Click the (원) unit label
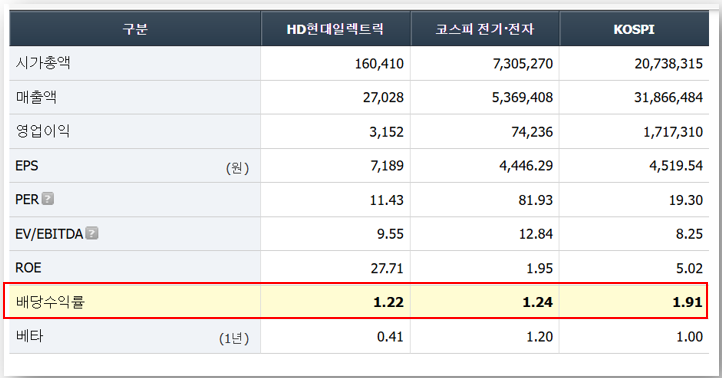This screenshot has width=722, height=378. (238, 168)
